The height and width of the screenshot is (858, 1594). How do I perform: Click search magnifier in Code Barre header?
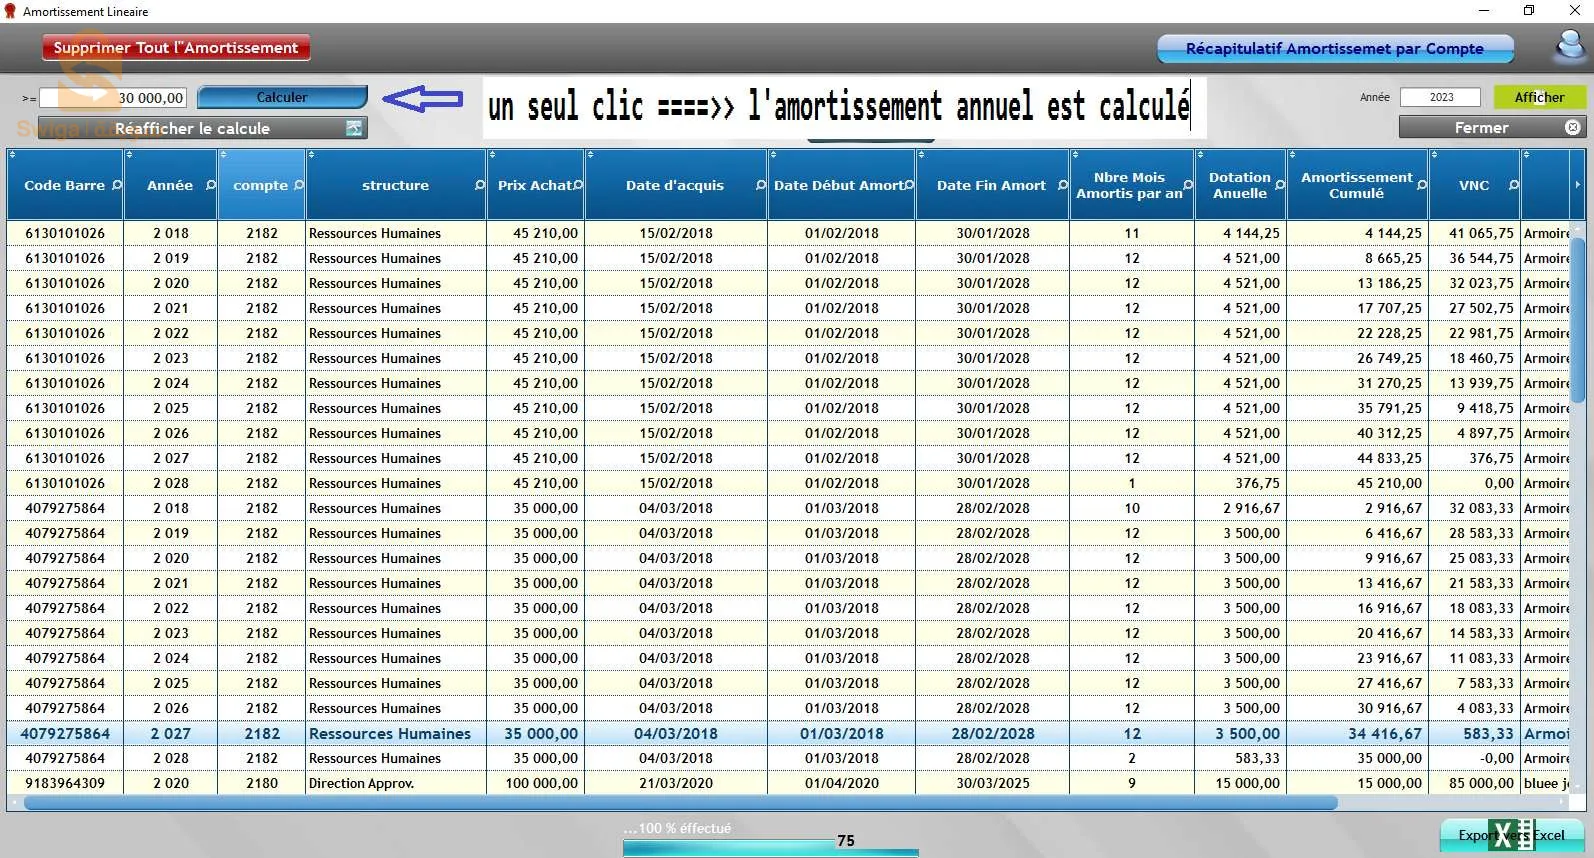coord(117,185)
